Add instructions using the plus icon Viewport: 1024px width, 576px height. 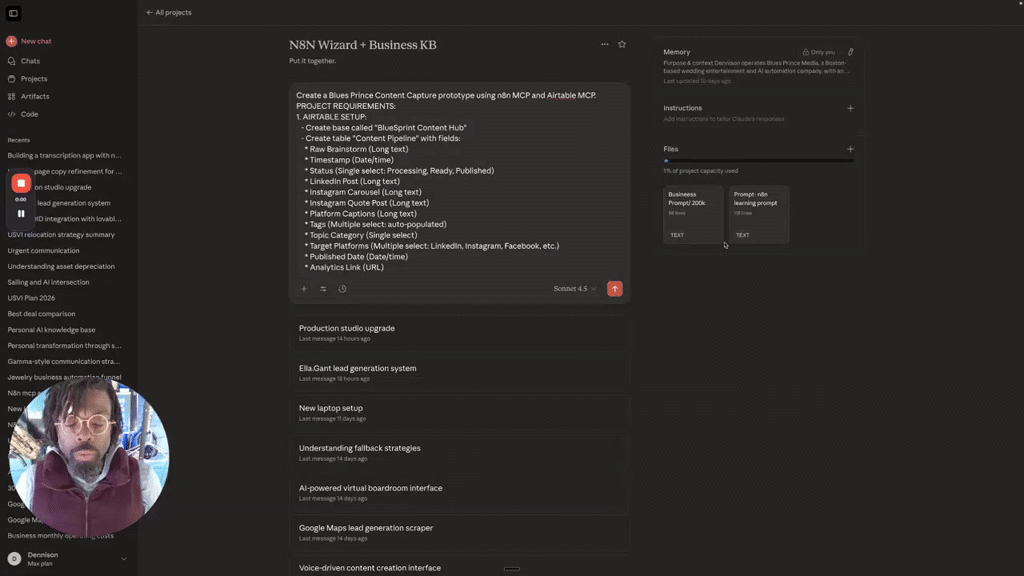pos(851,108)
